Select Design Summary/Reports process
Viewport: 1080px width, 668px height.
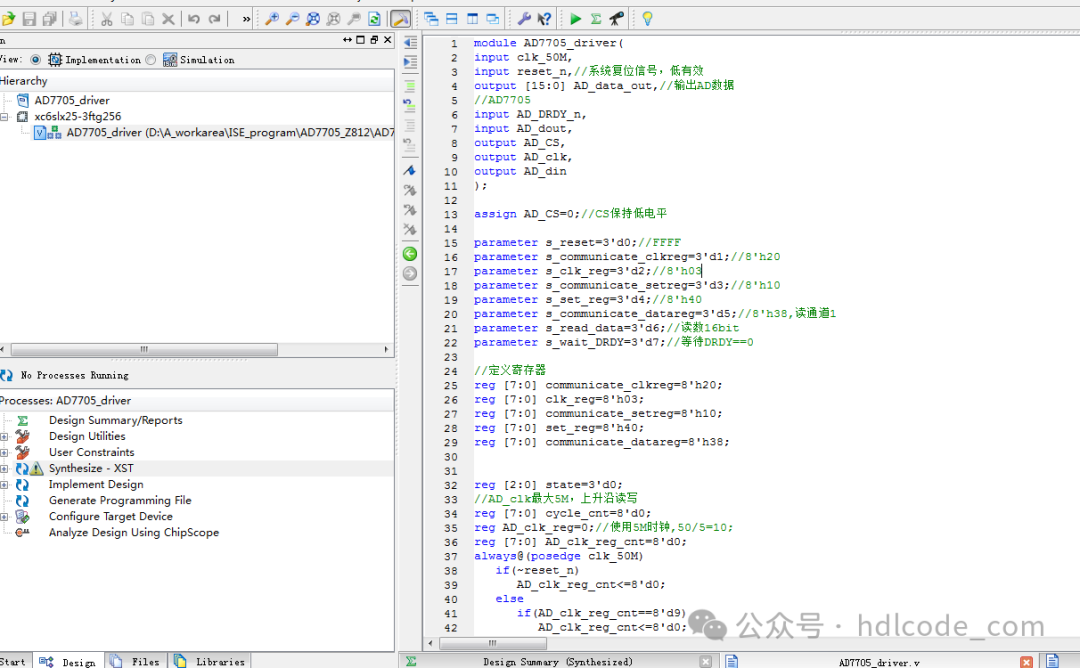coord(115,420)
